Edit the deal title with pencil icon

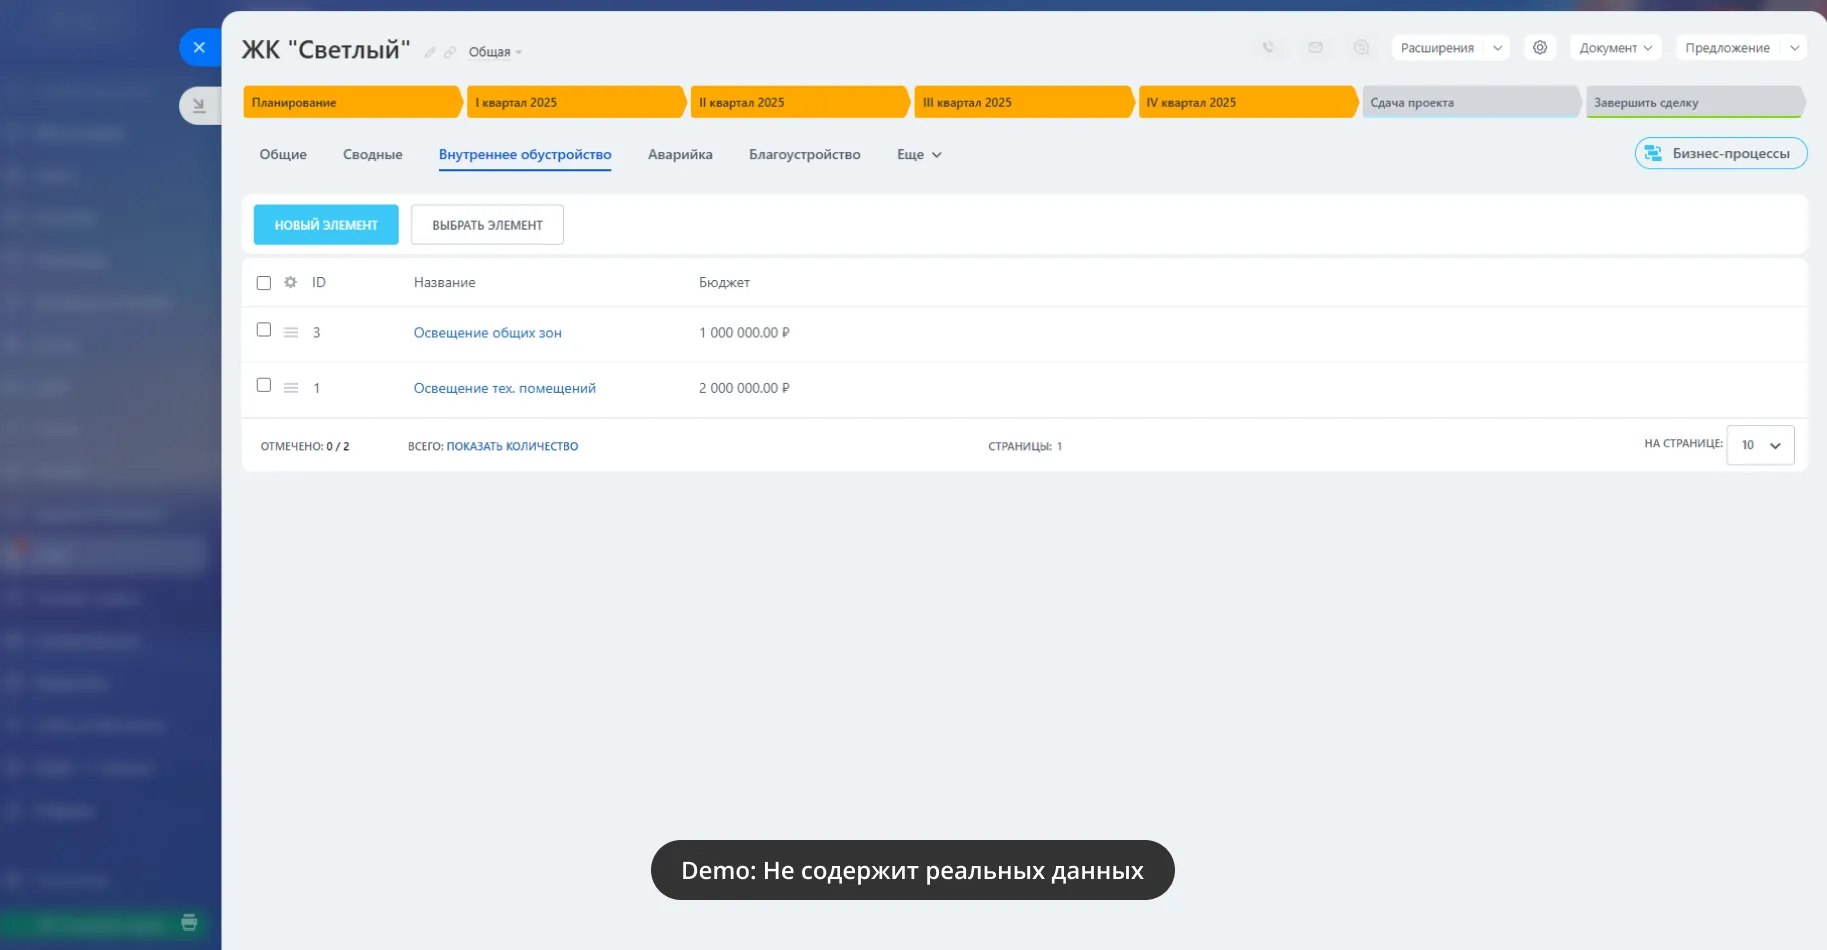pos(430,52)
